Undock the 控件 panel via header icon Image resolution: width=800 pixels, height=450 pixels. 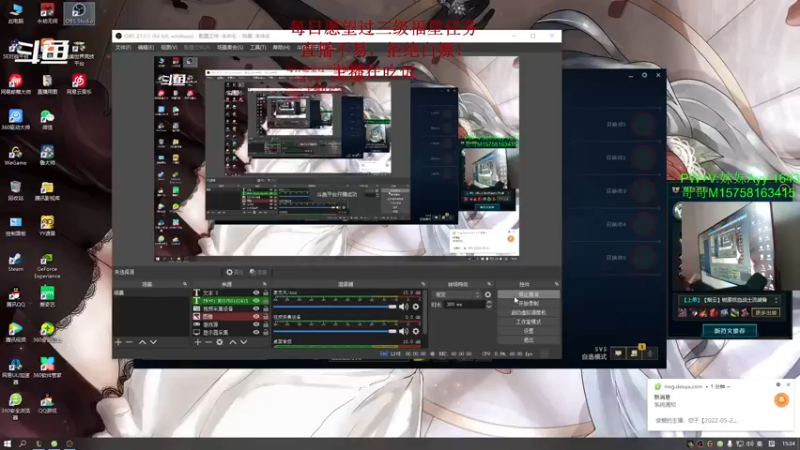[x=556, y=284]
